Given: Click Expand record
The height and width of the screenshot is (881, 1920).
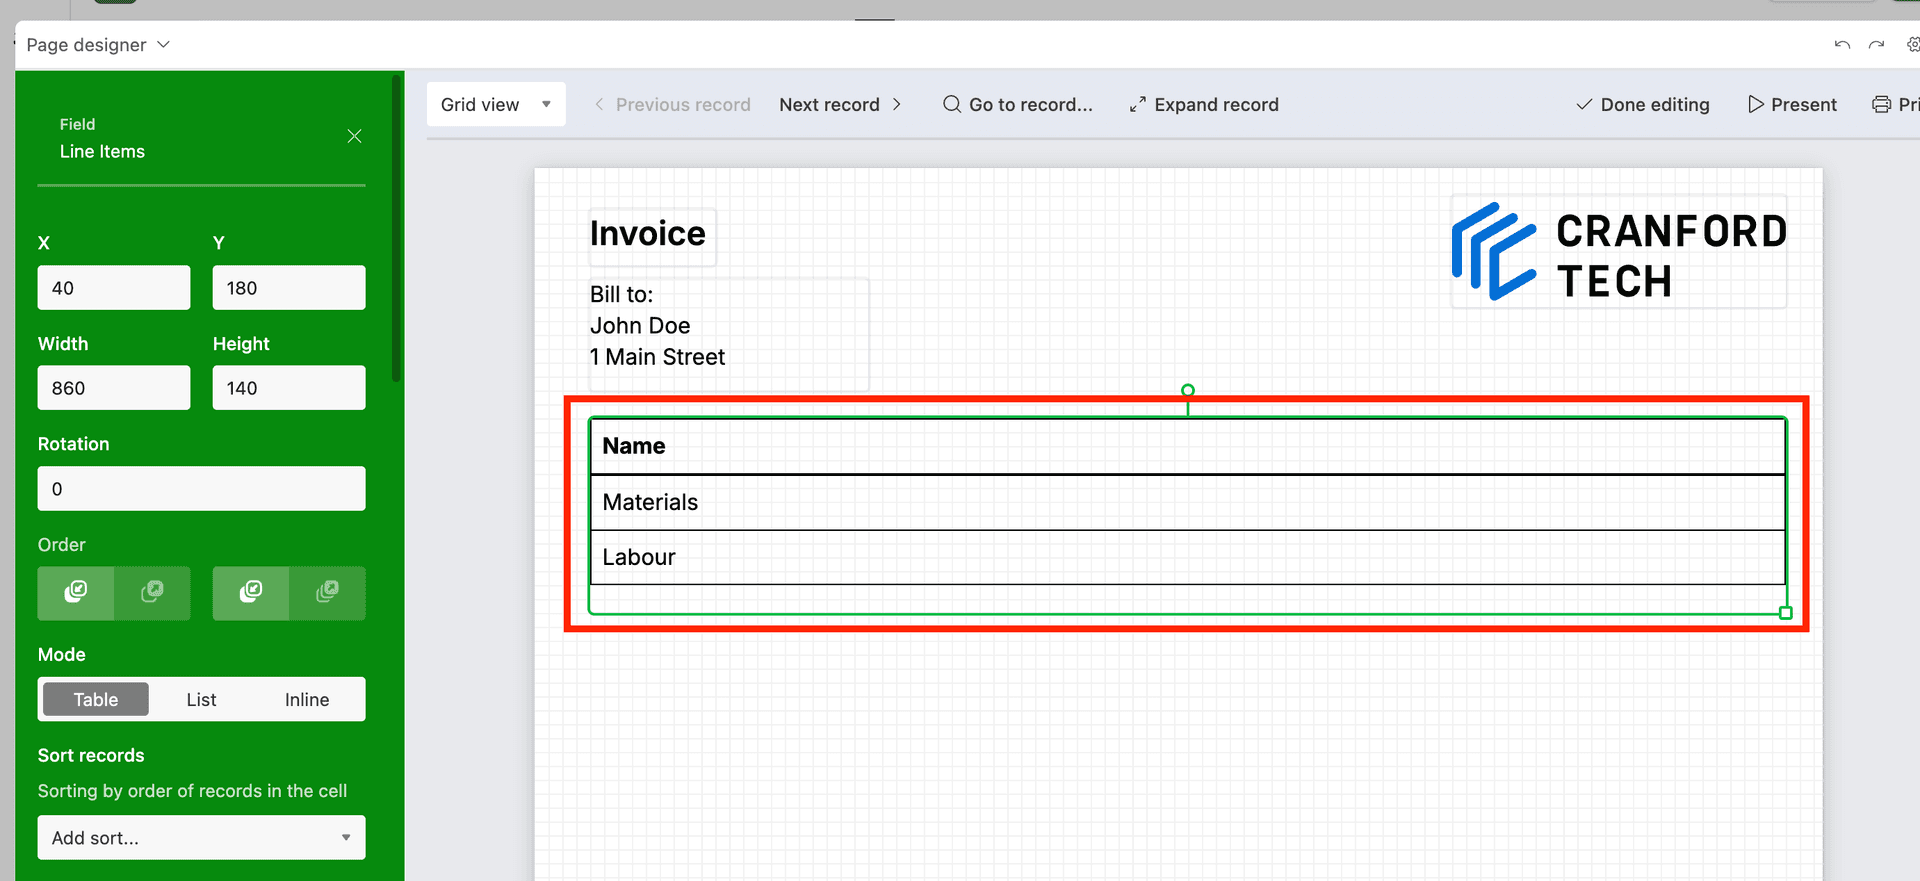Looking at the screenshot, I should (x=1204, y=104).
